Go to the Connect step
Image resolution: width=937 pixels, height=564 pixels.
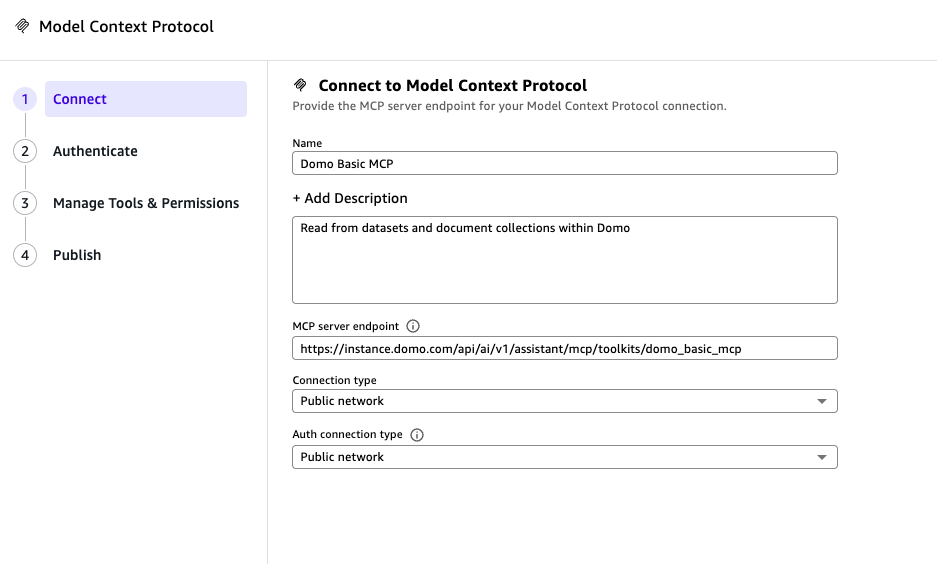(146, 99)
